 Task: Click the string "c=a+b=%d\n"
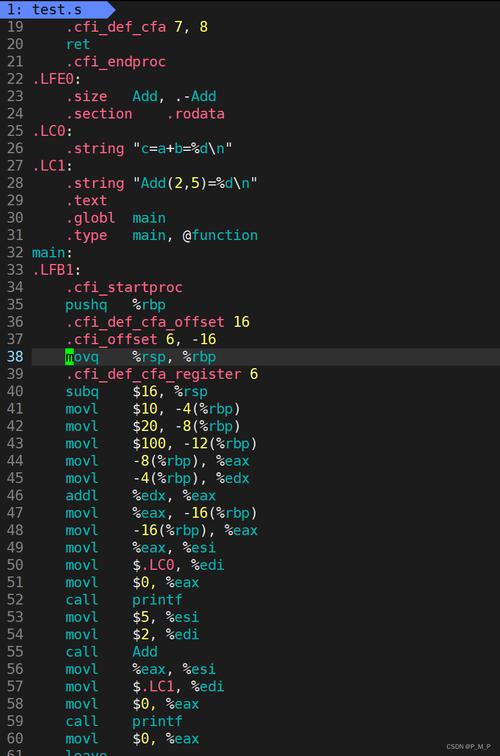[182, 148]
